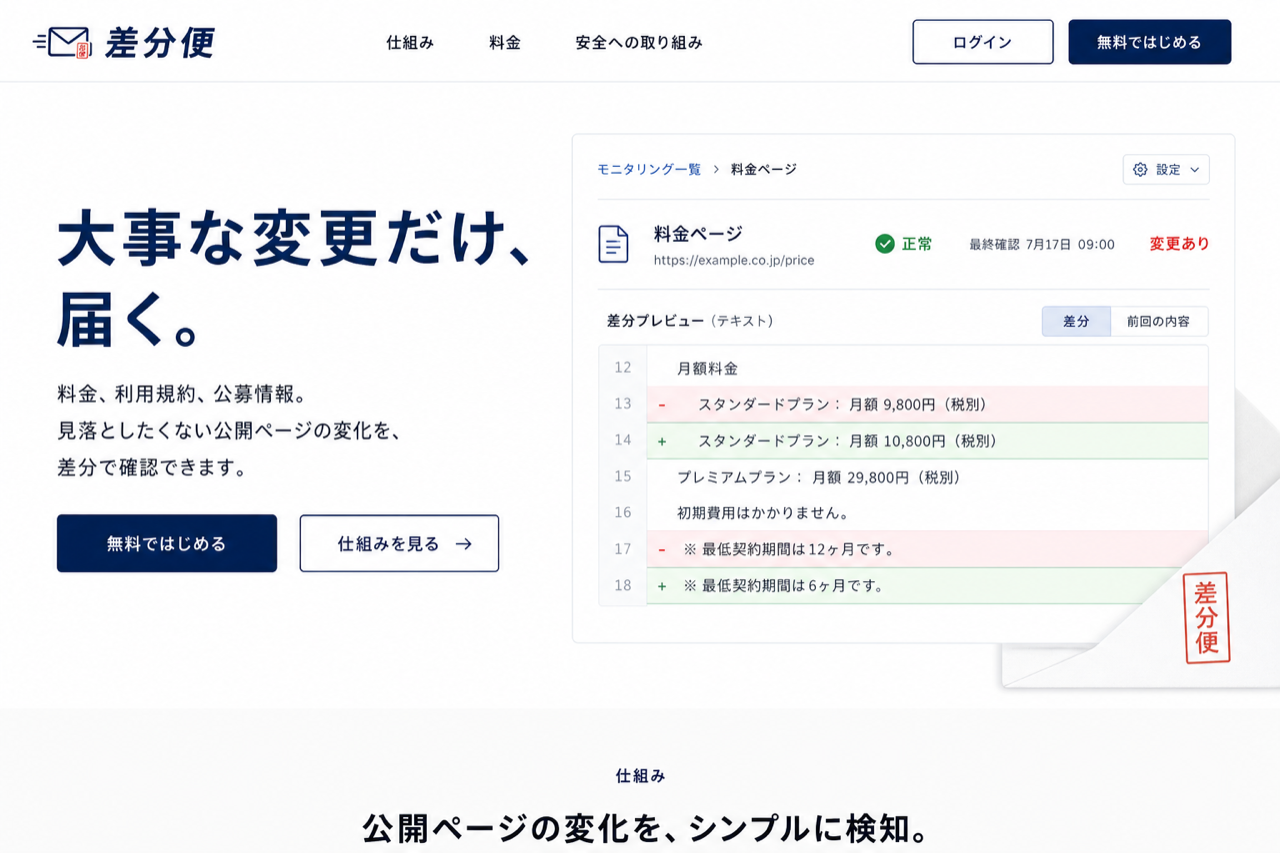Click the 仕組みを見る button
Image resolution: width=1280 pixels, height=853 pixels.
399,543
